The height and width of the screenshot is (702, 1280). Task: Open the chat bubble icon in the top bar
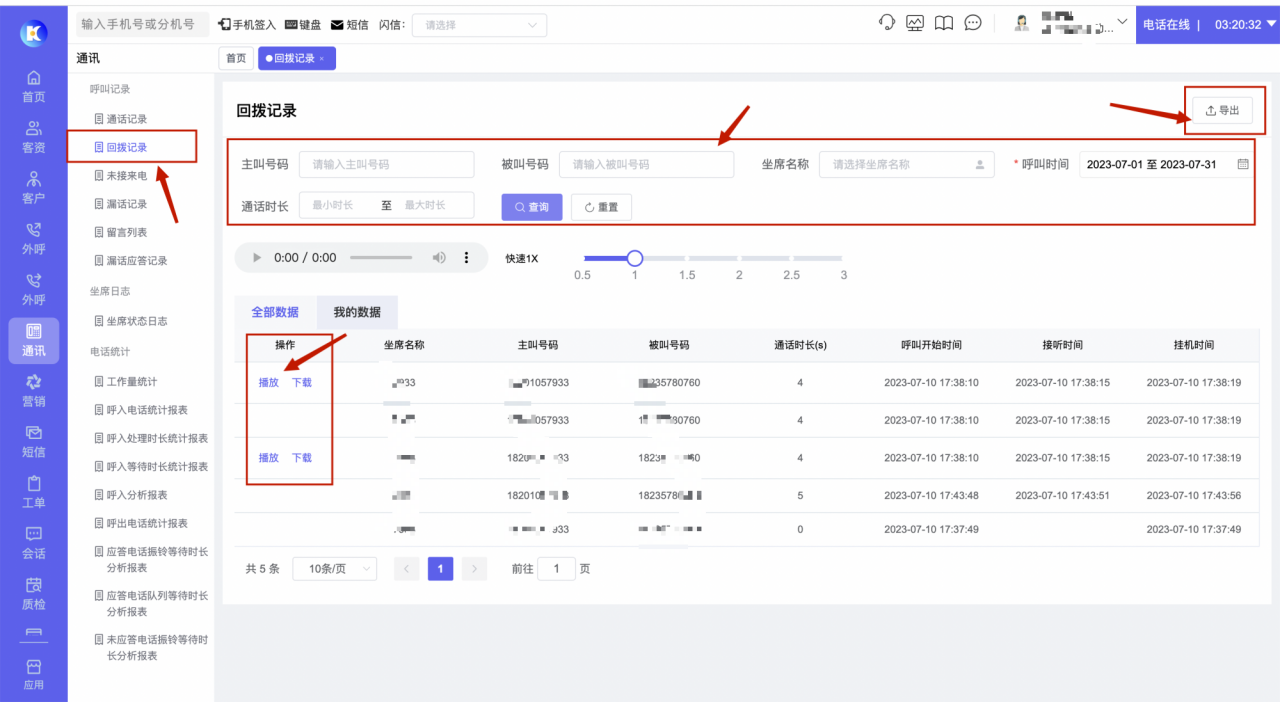(x=973, y=23)
